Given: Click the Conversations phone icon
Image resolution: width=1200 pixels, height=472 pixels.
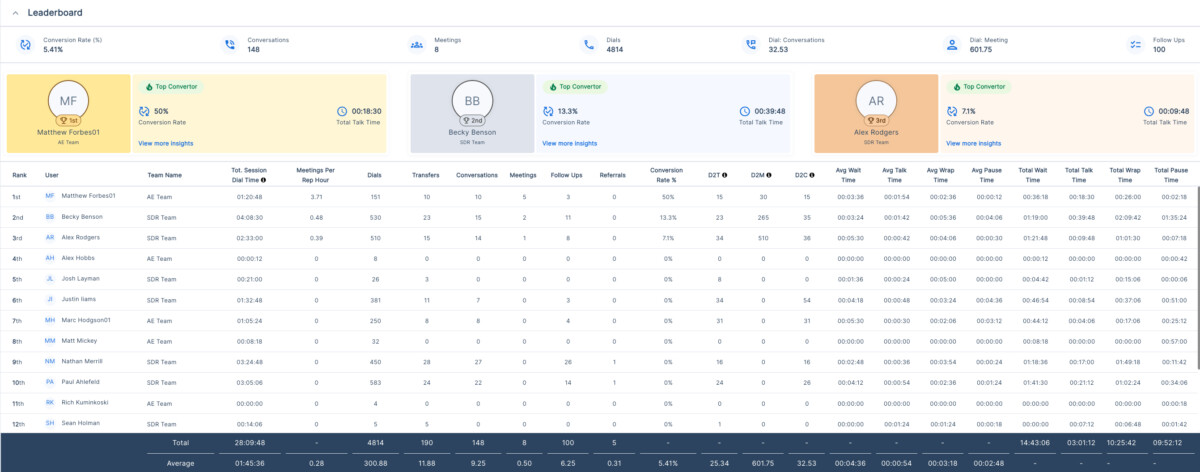Looking at the screenshot, I should pos(230,44).
